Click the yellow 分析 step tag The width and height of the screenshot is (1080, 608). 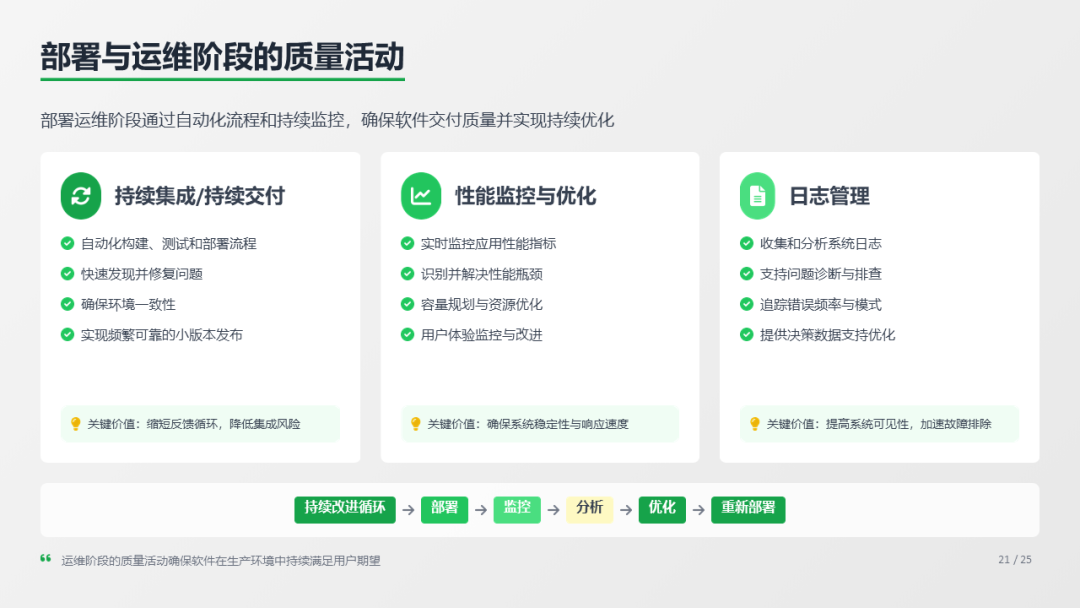click(x=589, y=509)
